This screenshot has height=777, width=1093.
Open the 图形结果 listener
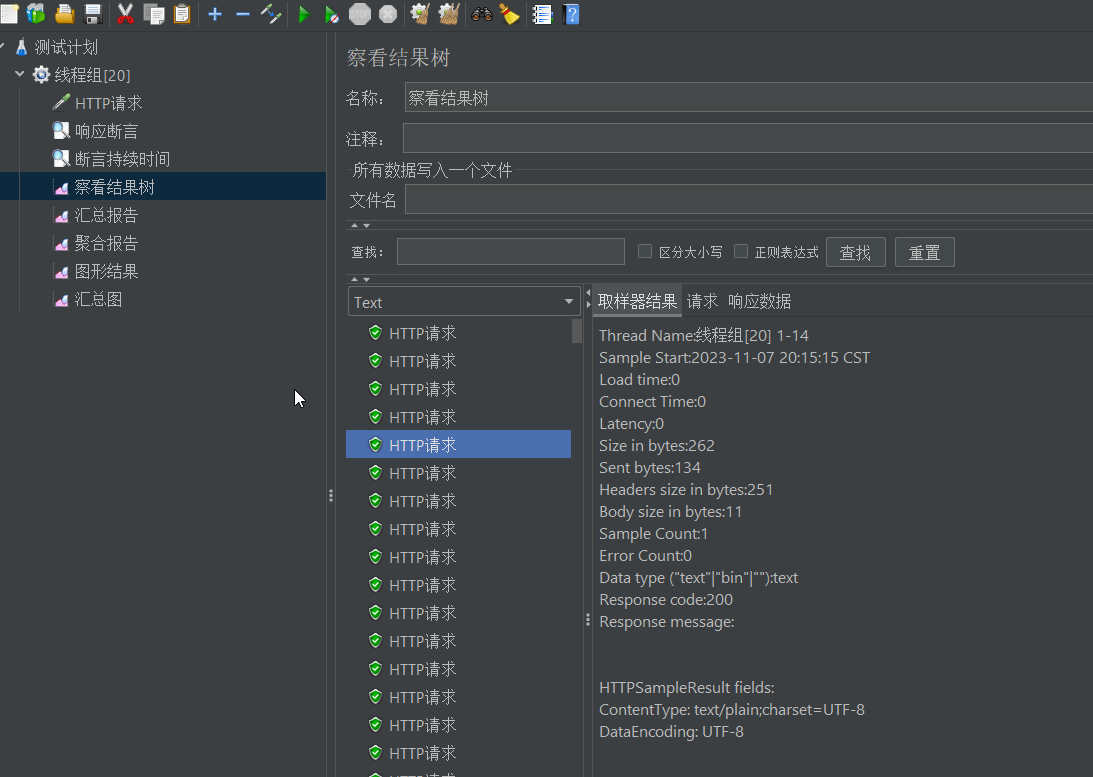(x=107, y=272)
